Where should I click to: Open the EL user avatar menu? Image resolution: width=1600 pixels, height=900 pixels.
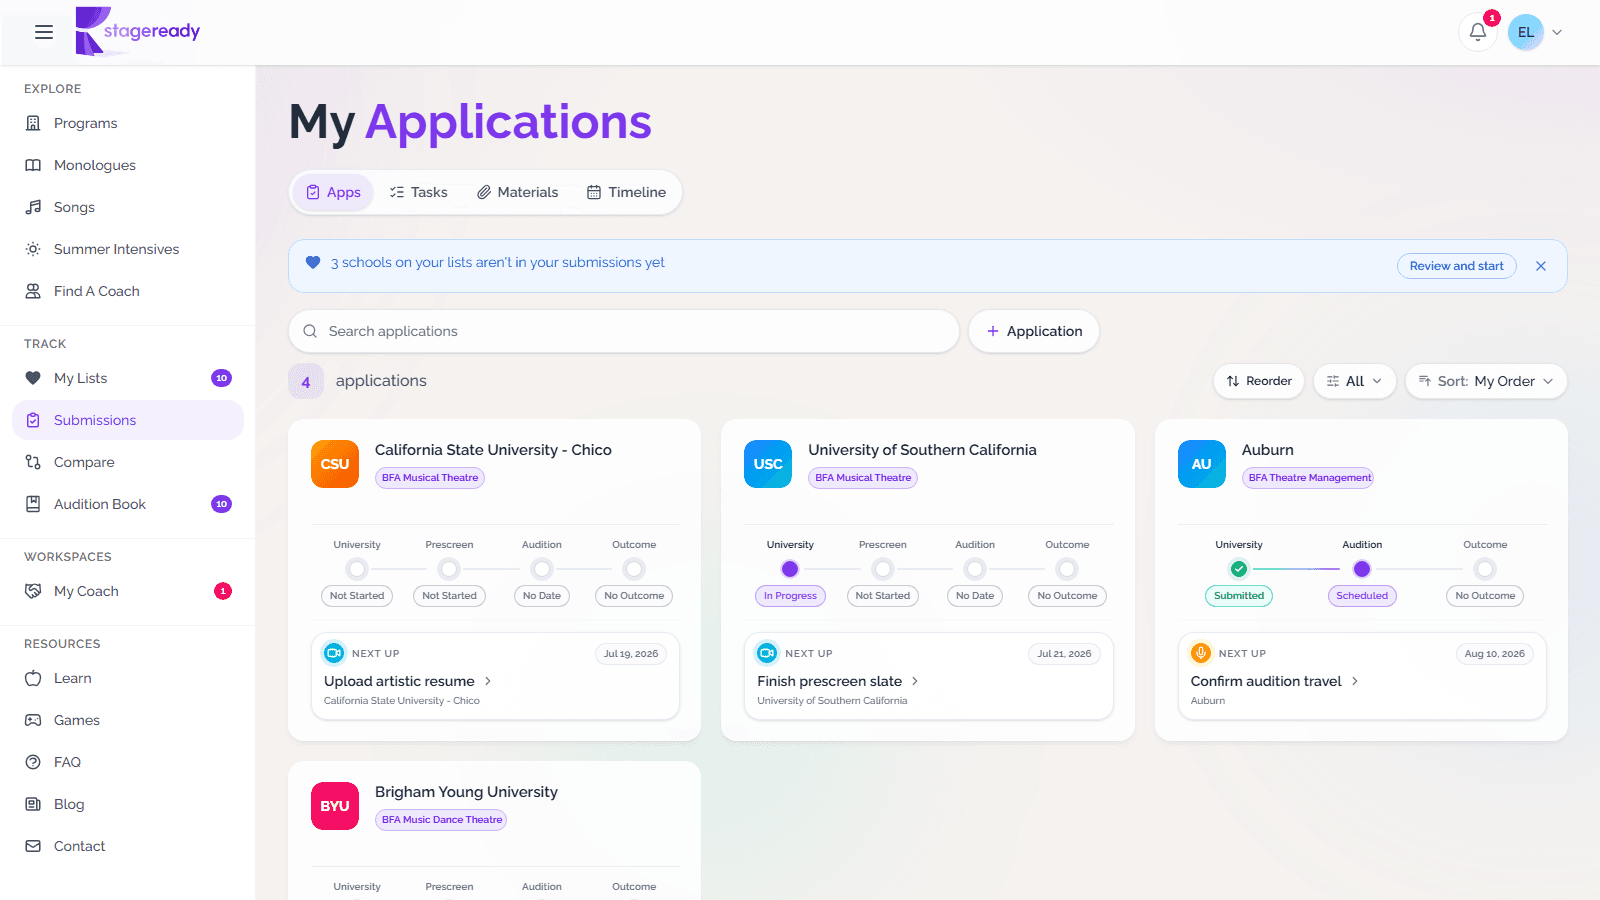(x=1526, y=32)
